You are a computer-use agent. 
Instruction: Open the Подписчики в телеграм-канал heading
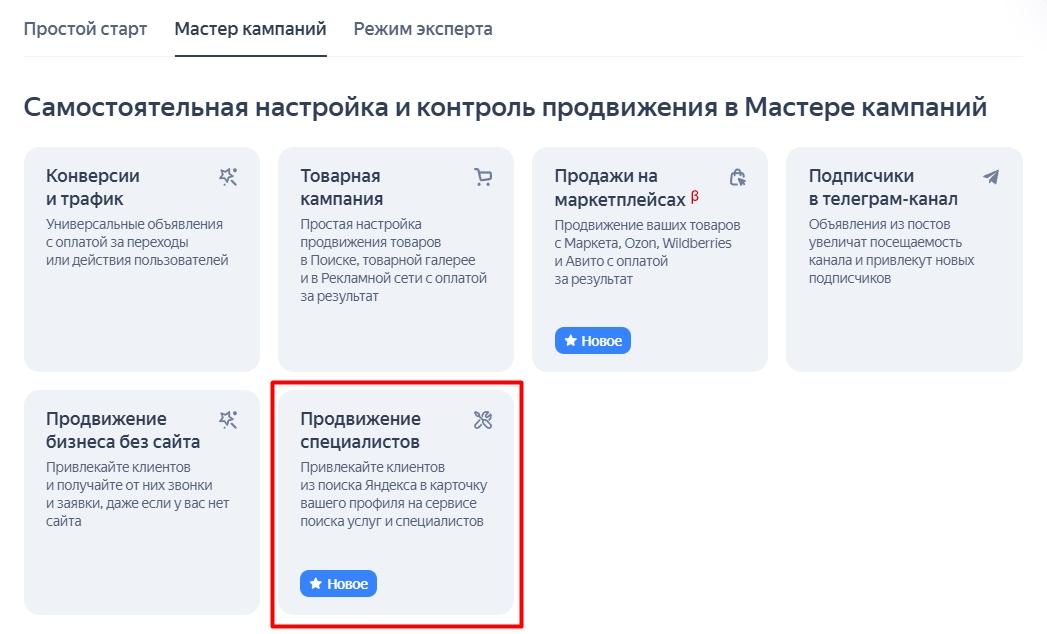[883, 187]
